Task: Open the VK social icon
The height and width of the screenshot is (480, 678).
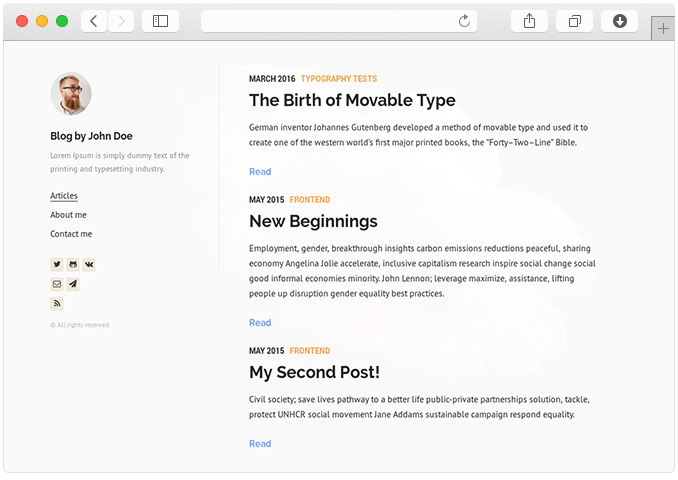Action: click(89, 264)
